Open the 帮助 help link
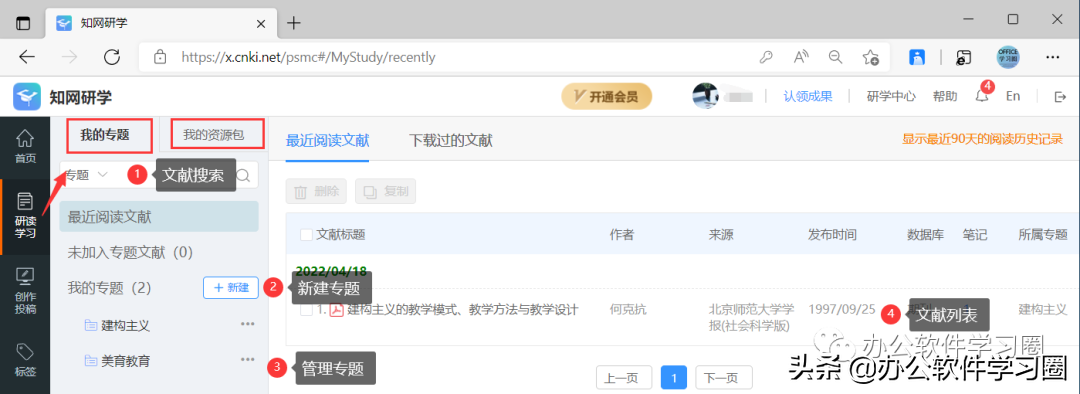Viewport: 1080px width, 394px height. click(x=944, y=96)
